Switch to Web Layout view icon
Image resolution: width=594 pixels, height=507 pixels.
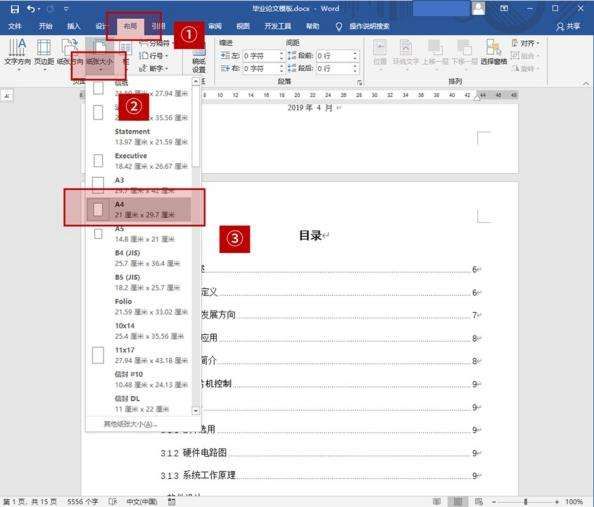coord(479,501)
